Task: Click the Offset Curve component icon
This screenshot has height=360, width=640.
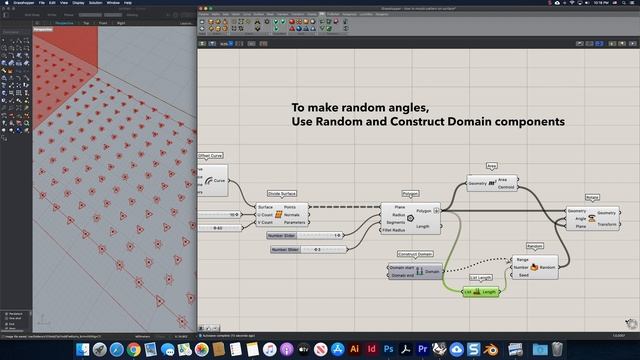Action: click(x=209, y=180)
